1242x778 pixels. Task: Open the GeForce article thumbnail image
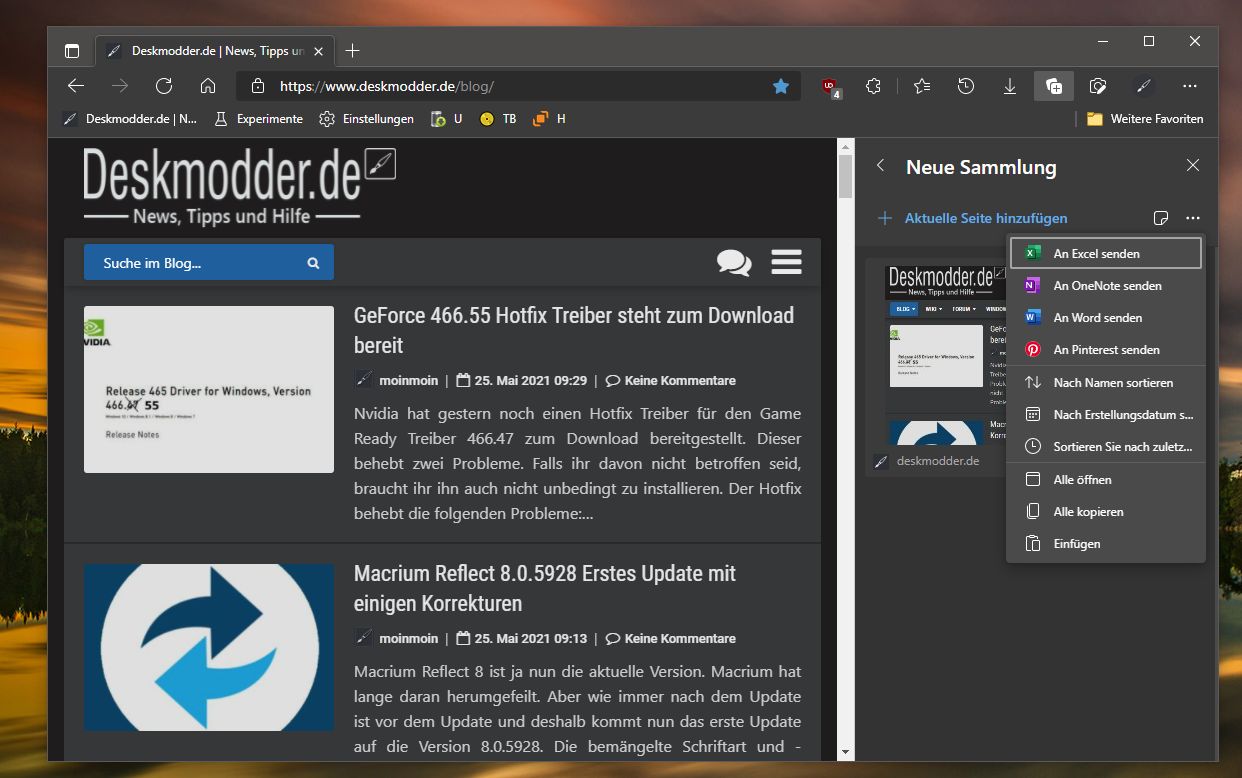click(209, 389)
